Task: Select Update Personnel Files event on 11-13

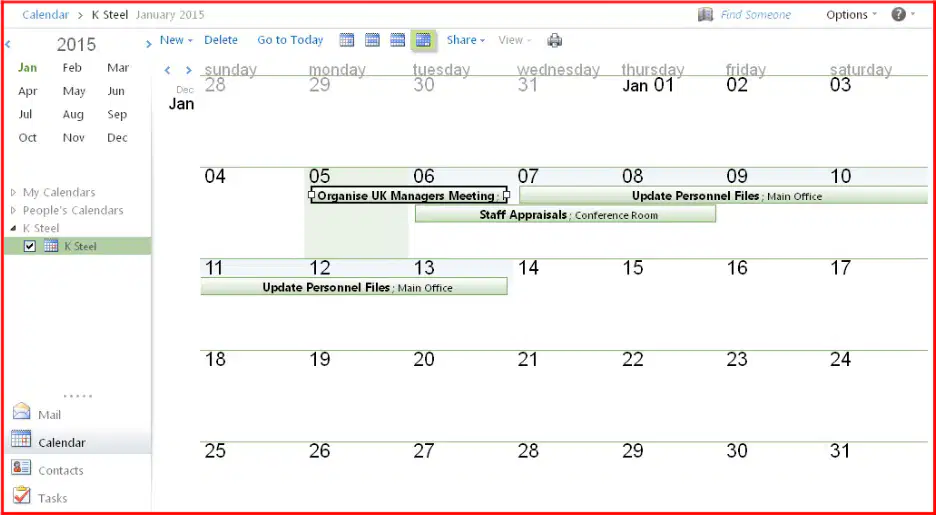Action: (354, 286)
